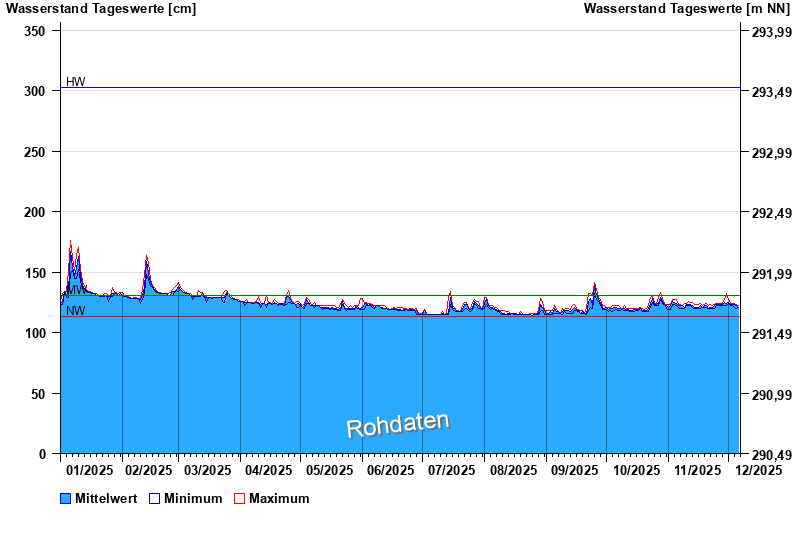The height and width of the screenshot is (550, 800).
Task: Select the 07/2025 x-axis label
Action: pos(452,470)
